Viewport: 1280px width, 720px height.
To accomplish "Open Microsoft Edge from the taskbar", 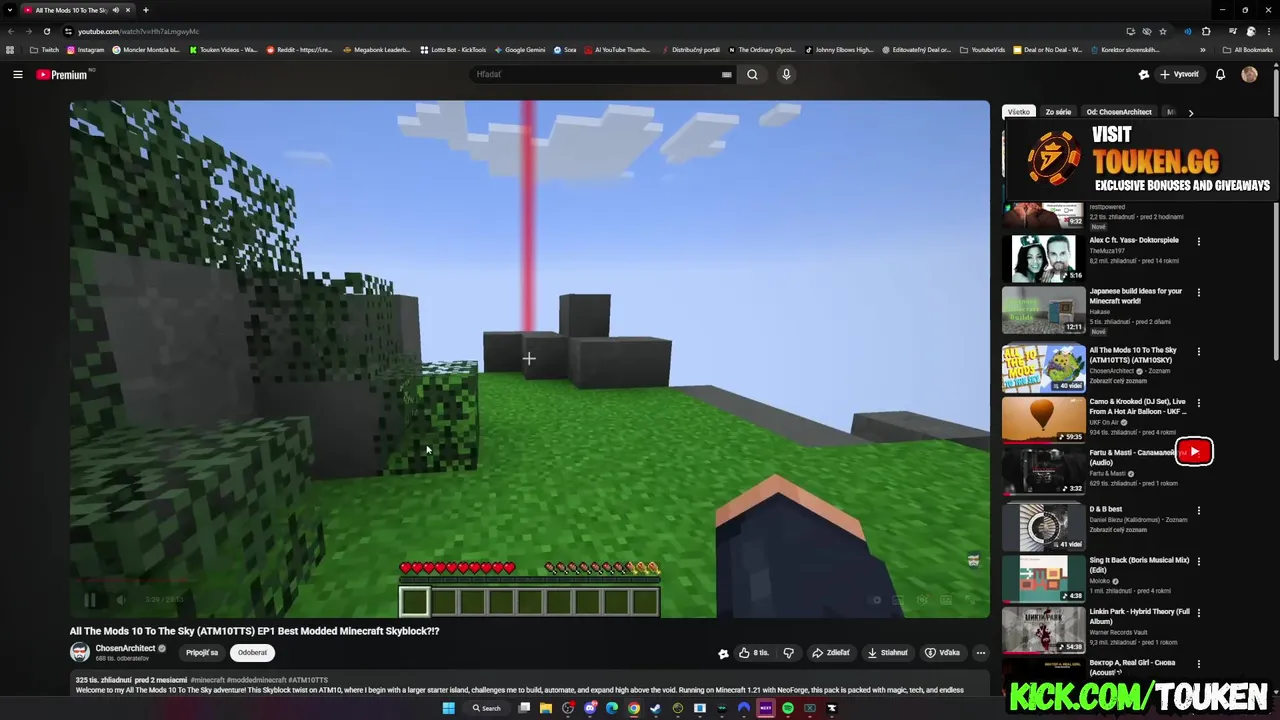I will click(x=612, y=708).
